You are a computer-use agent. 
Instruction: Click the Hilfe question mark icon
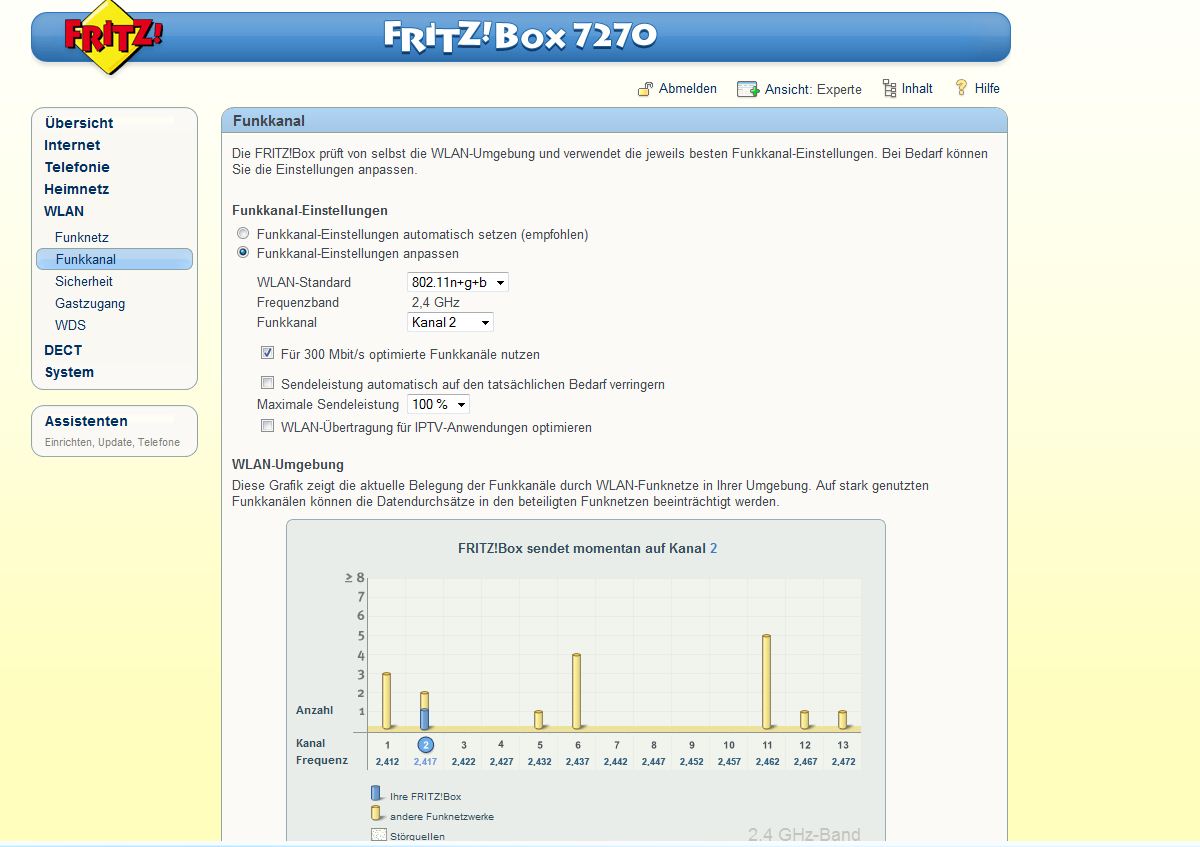pyautogui.click(x=962, y=88)
